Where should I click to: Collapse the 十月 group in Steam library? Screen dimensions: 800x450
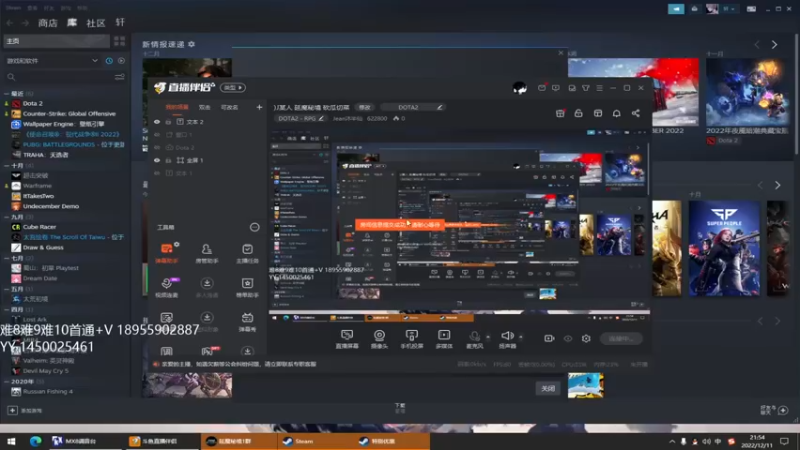[x=7, y=165]
